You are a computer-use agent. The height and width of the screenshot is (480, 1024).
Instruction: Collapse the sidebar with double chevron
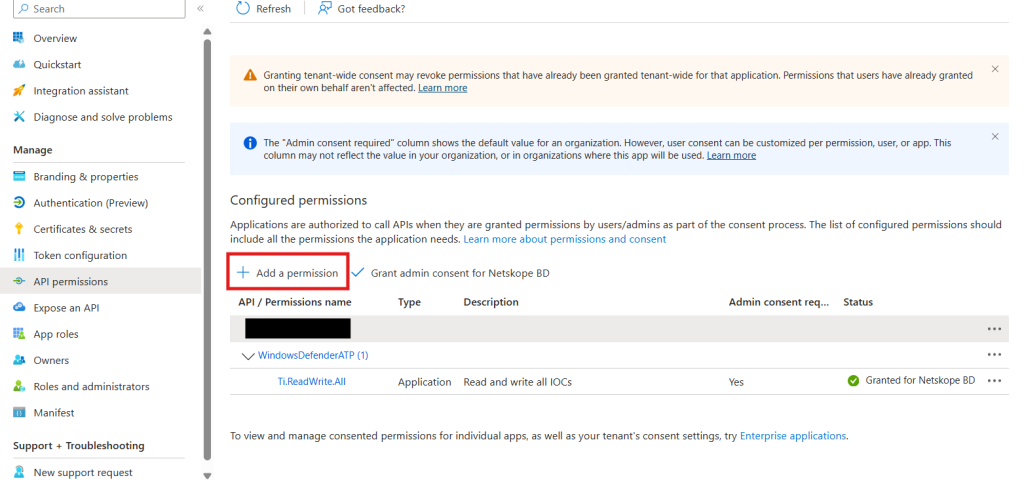(200, 8)
